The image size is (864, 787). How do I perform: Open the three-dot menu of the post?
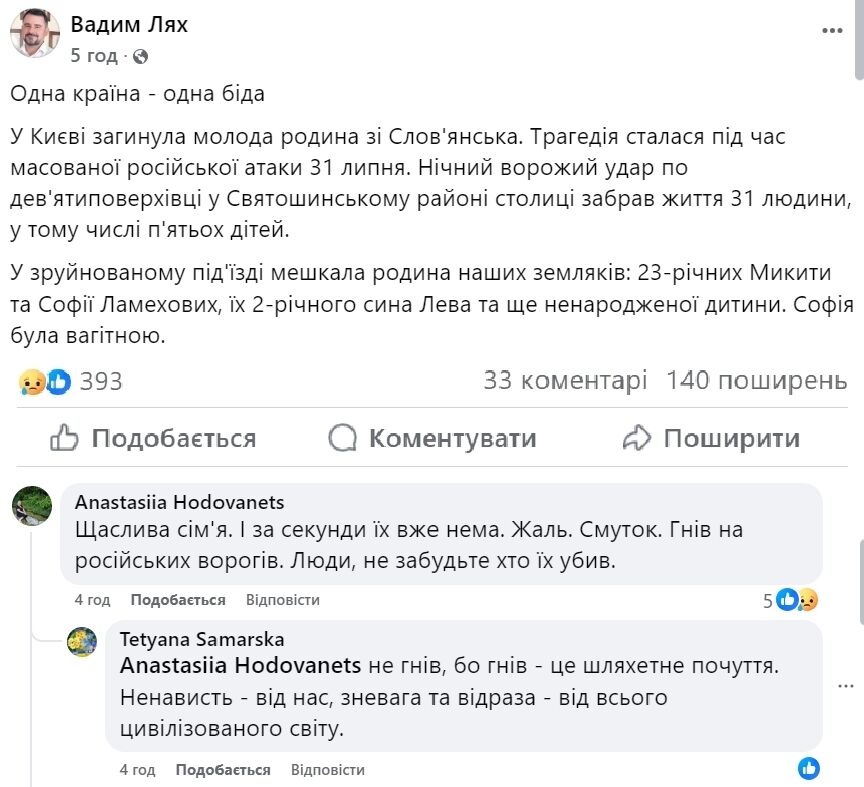pos(833,30)
